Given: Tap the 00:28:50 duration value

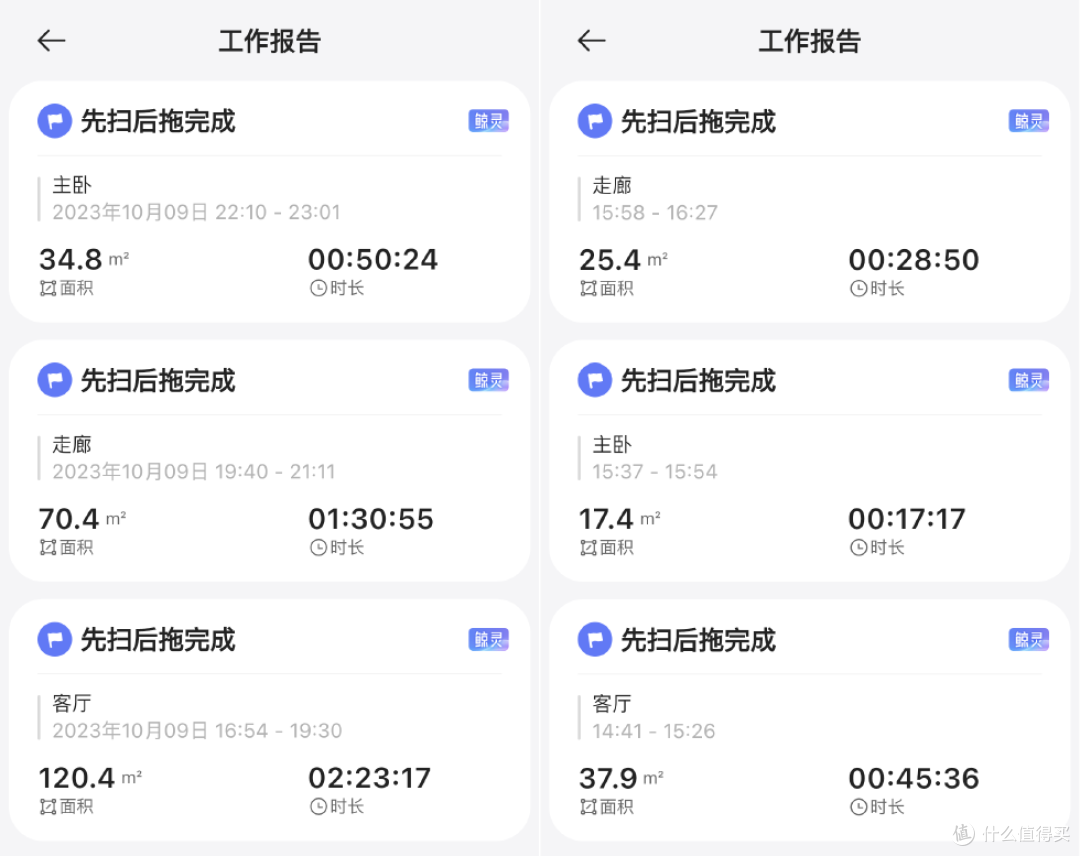Looking at the screenshot, I should pos(913,260).
